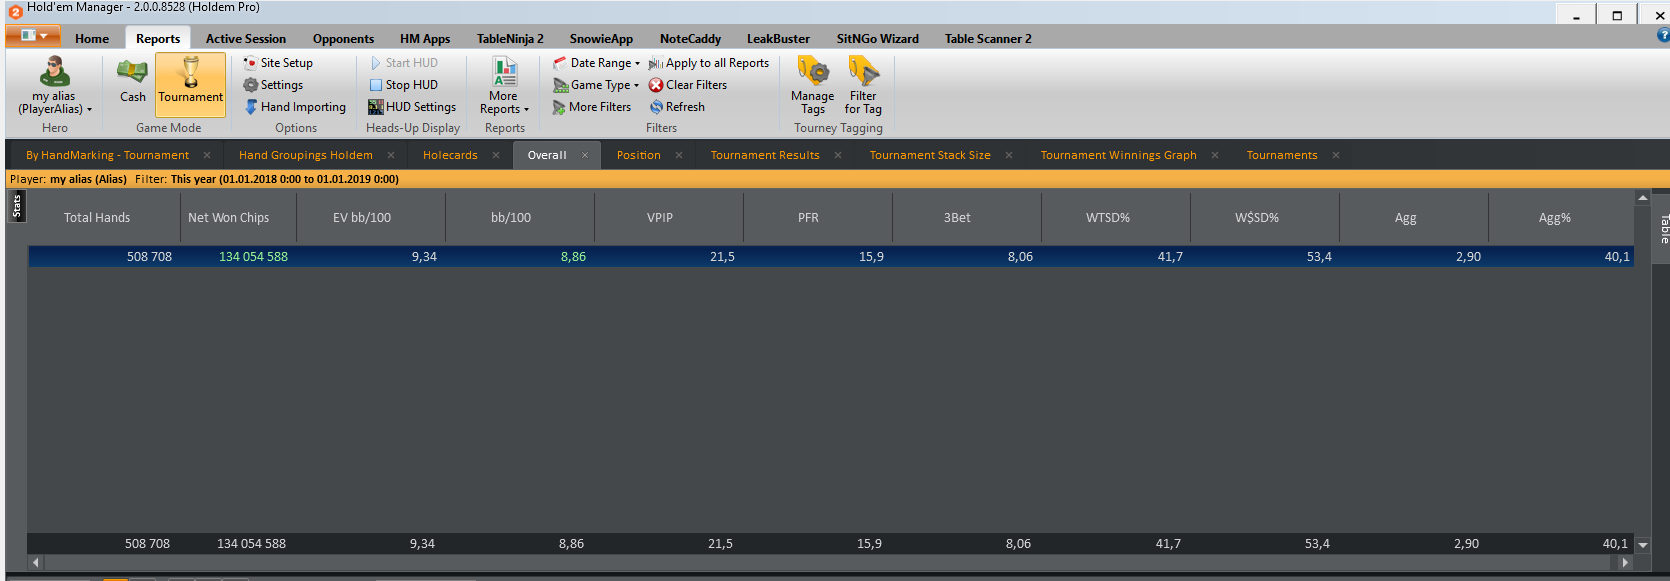Open Hand Importing
The image size is (1670, 581).
295,107
